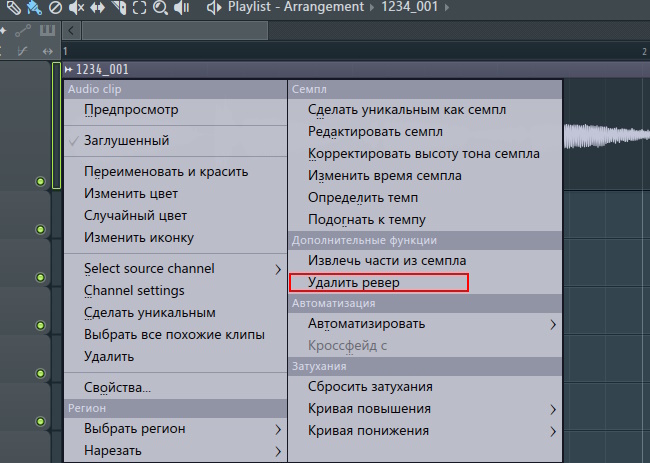Choose Сделать уникальным как семпл

point(425,110)
